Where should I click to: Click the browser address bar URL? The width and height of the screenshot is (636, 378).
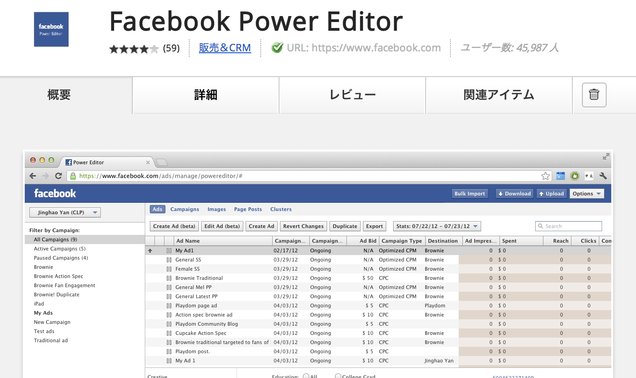(161, 176)
